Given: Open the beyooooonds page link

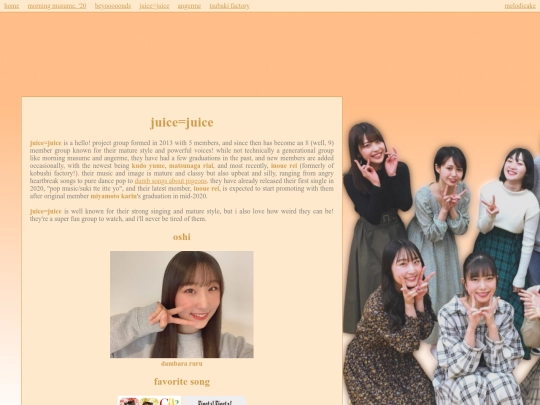Looking at the screenshot, I should pos(113,6).
